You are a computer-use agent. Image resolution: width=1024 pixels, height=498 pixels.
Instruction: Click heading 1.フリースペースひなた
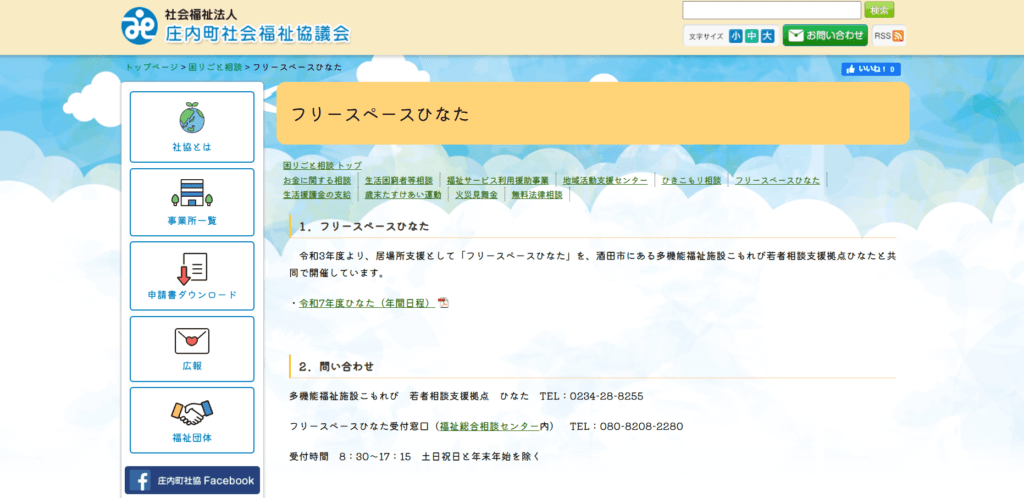(x=364, y=226)
